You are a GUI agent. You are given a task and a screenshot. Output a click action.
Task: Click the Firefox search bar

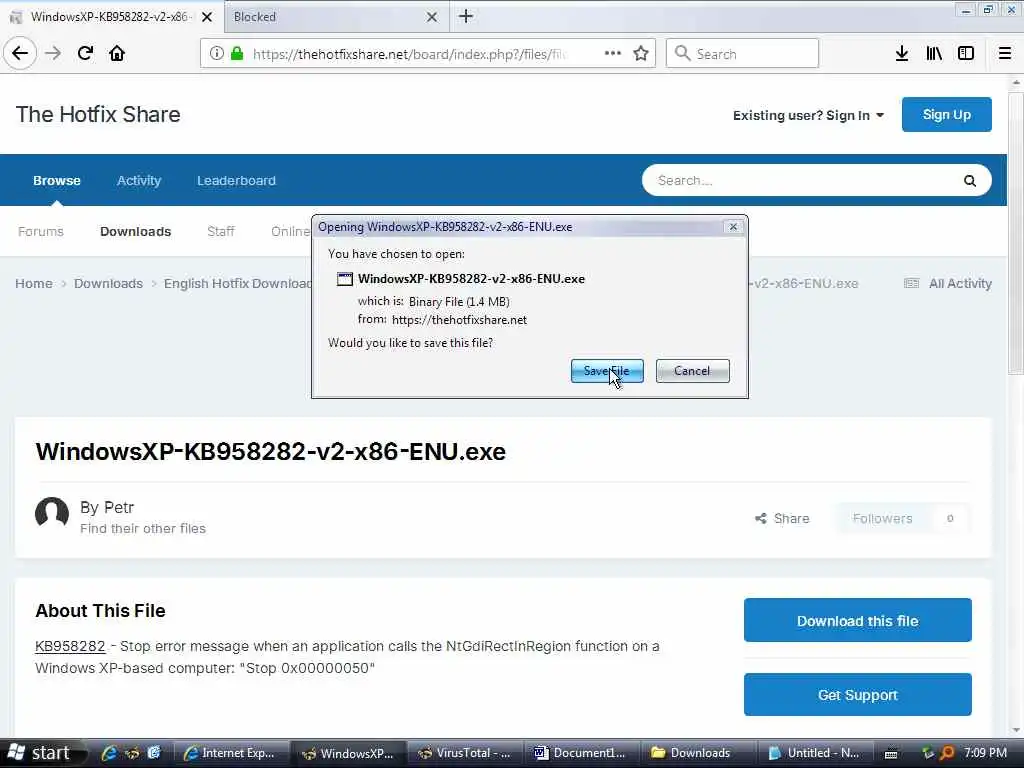tap(742, 54)
